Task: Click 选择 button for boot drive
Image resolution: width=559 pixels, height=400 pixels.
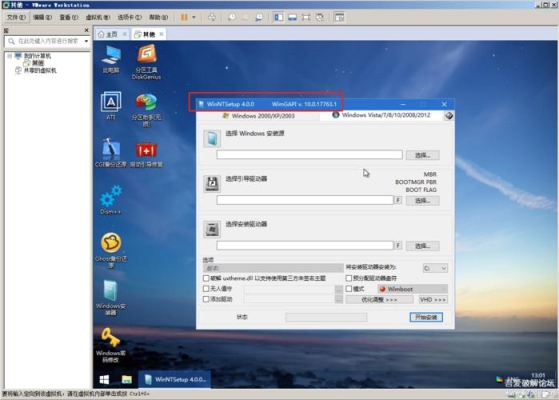Action: (422, 200)
